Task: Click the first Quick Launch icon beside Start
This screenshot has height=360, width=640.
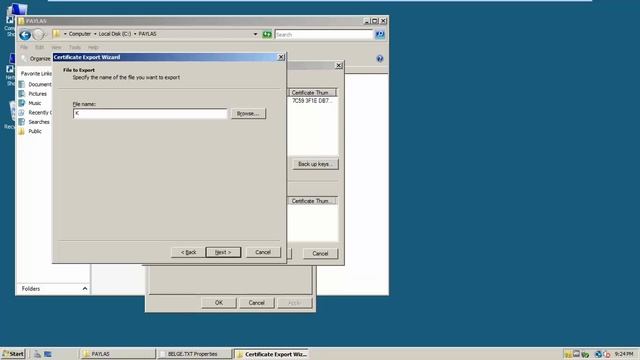Action: coord(37,354)
